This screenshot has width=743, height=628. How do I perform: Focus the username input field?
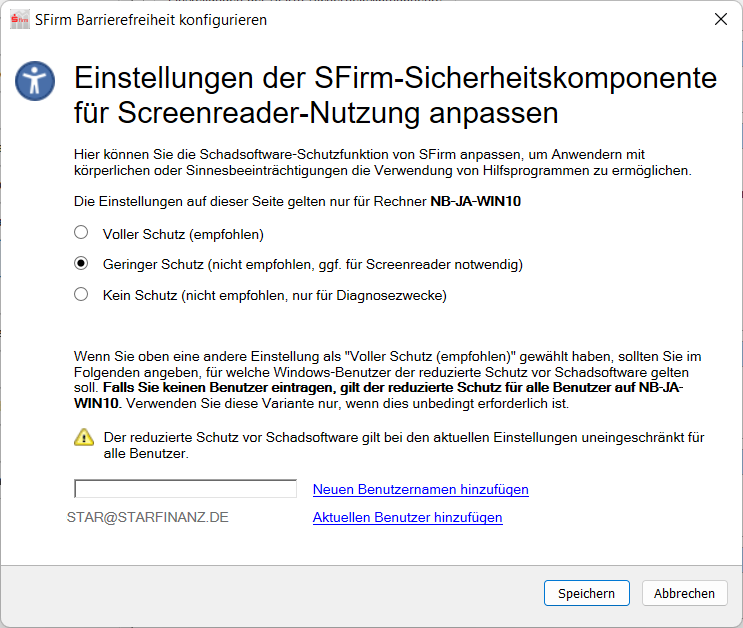click(x=185, y=489)
